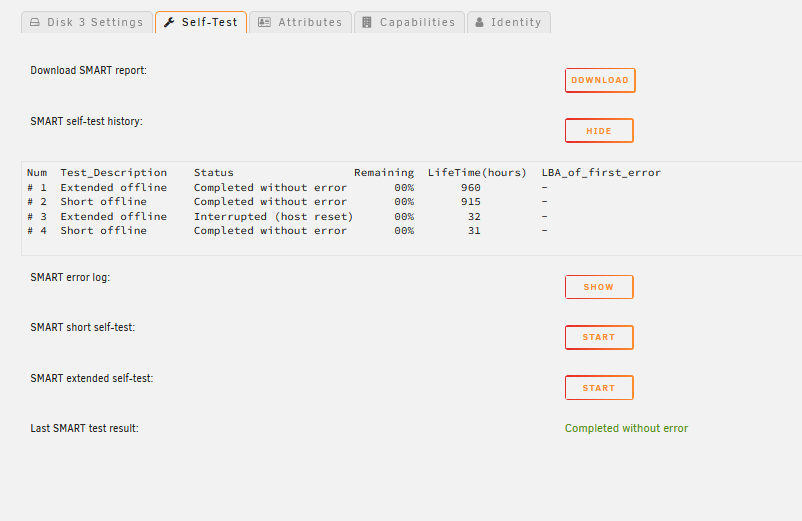Click the disk icon on Disk 3 Settings tab
The image size is (802, 521).
point(35,22)
